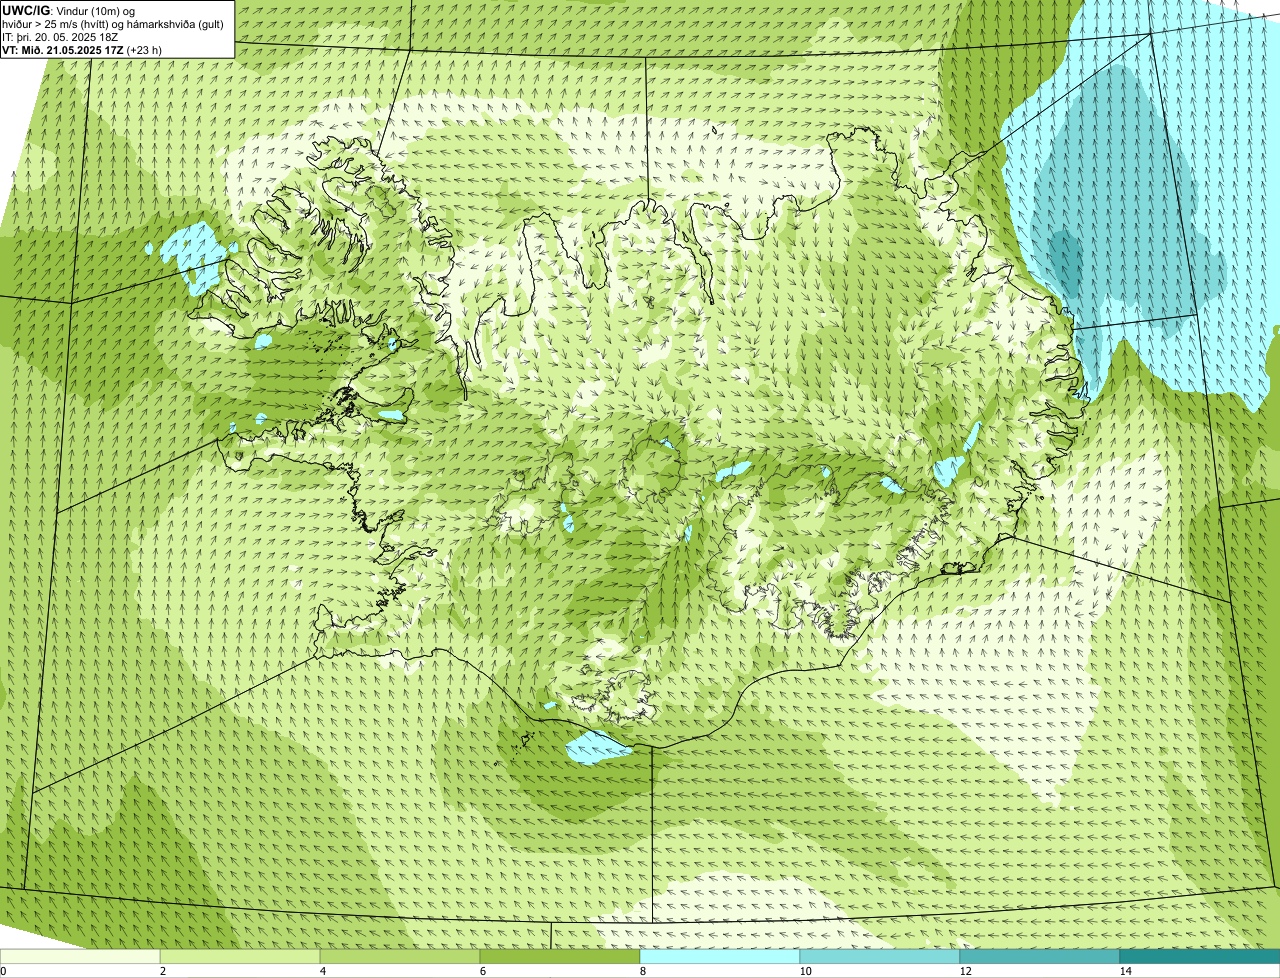Click the 8–10 m/s light cyan legend swatch

coord(720,956)
